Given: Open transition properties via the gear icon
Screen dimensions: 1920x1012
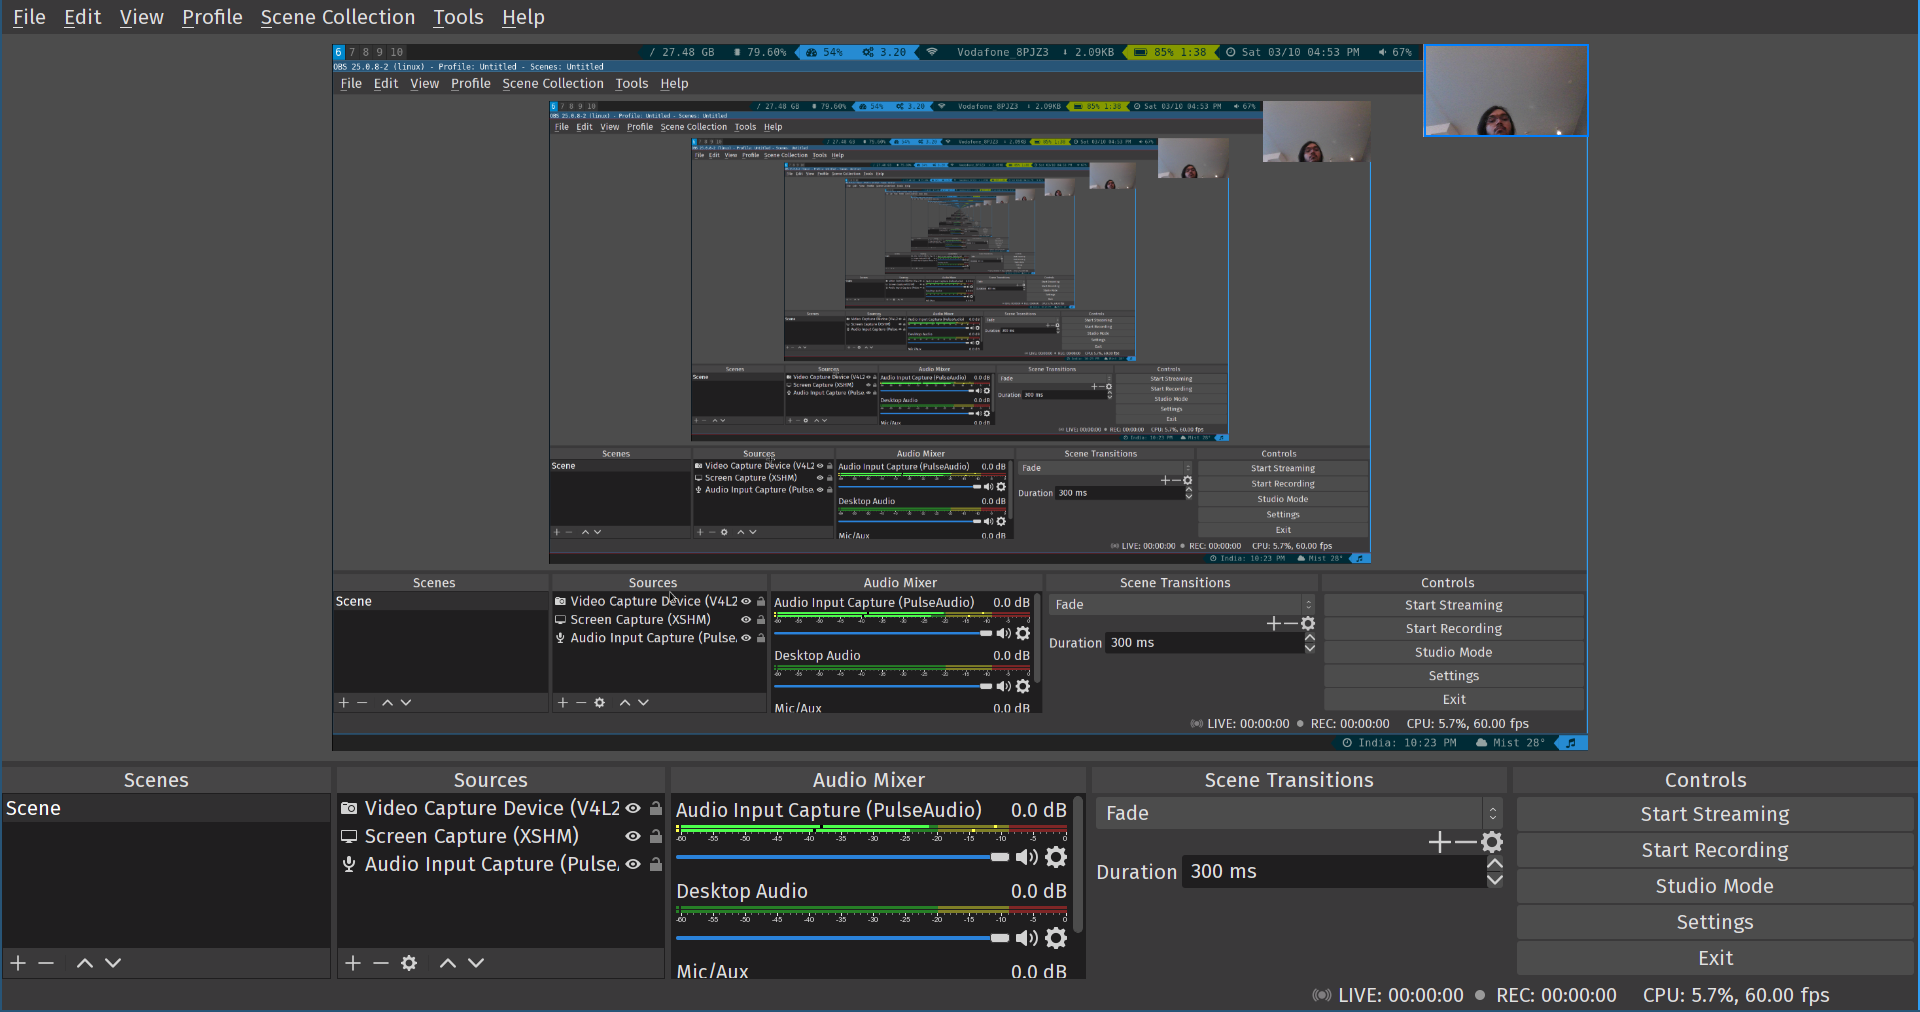Looking at the screenshot, I should [1492, 842].
